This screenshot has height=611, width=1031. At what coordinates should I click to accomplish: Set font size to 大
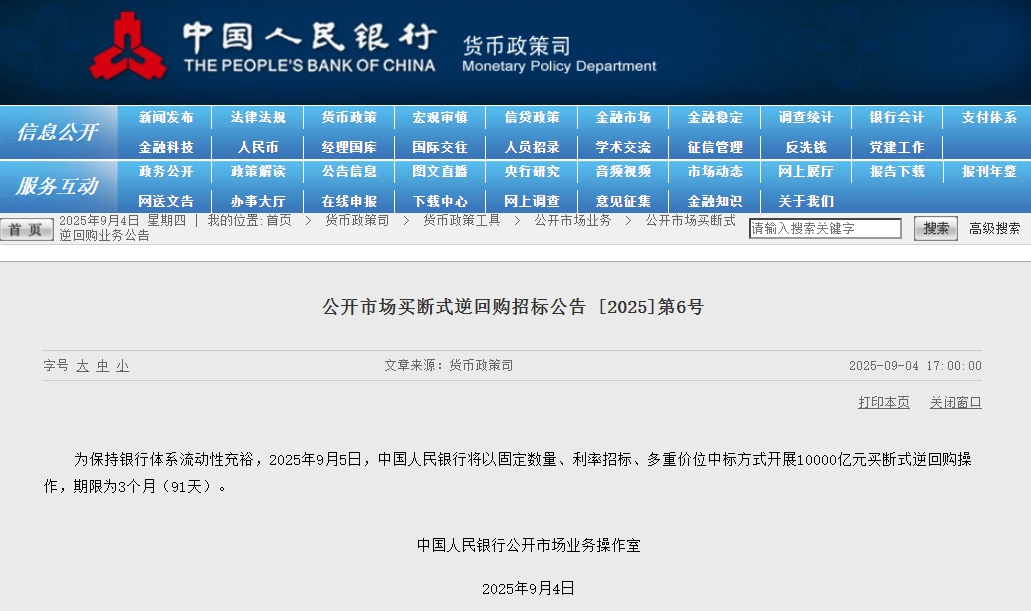pos(82,366)
